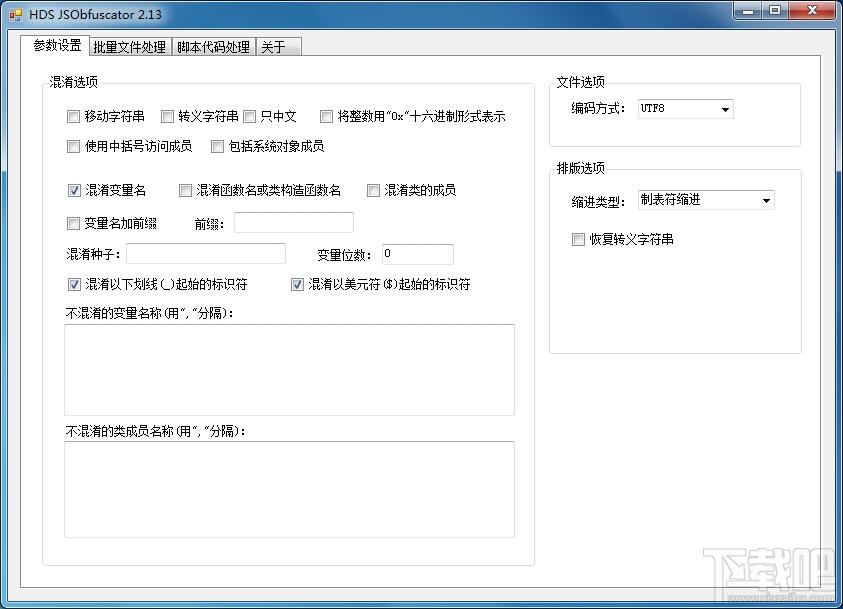Switch to the 批量文件处理 tab
843x609 pixels.
coord(130,47)
